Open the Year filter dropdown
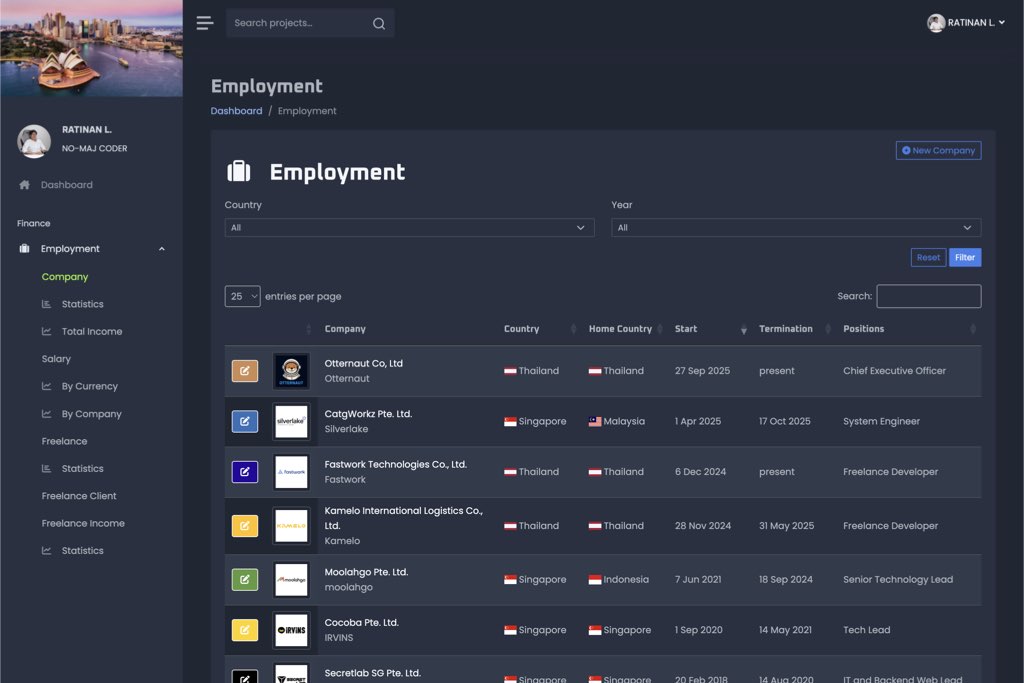 point(796,228)
